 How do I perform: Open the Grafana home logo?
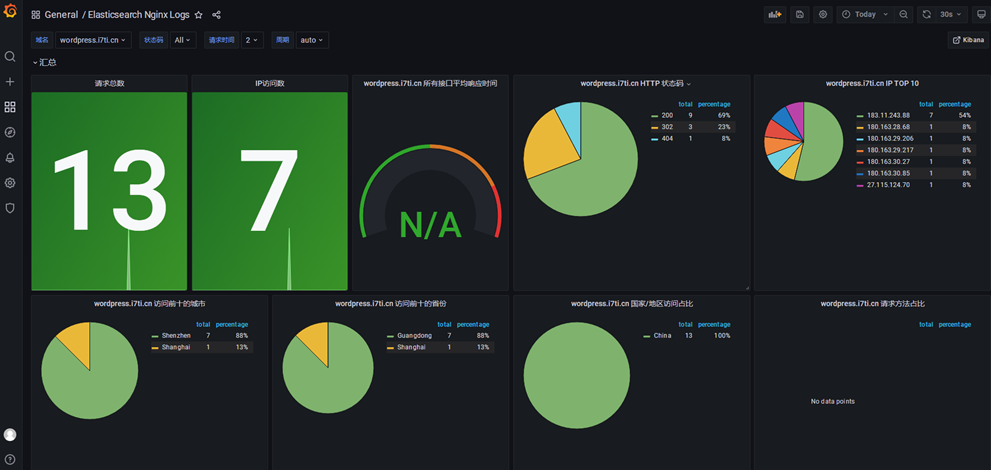pos(10,11)
